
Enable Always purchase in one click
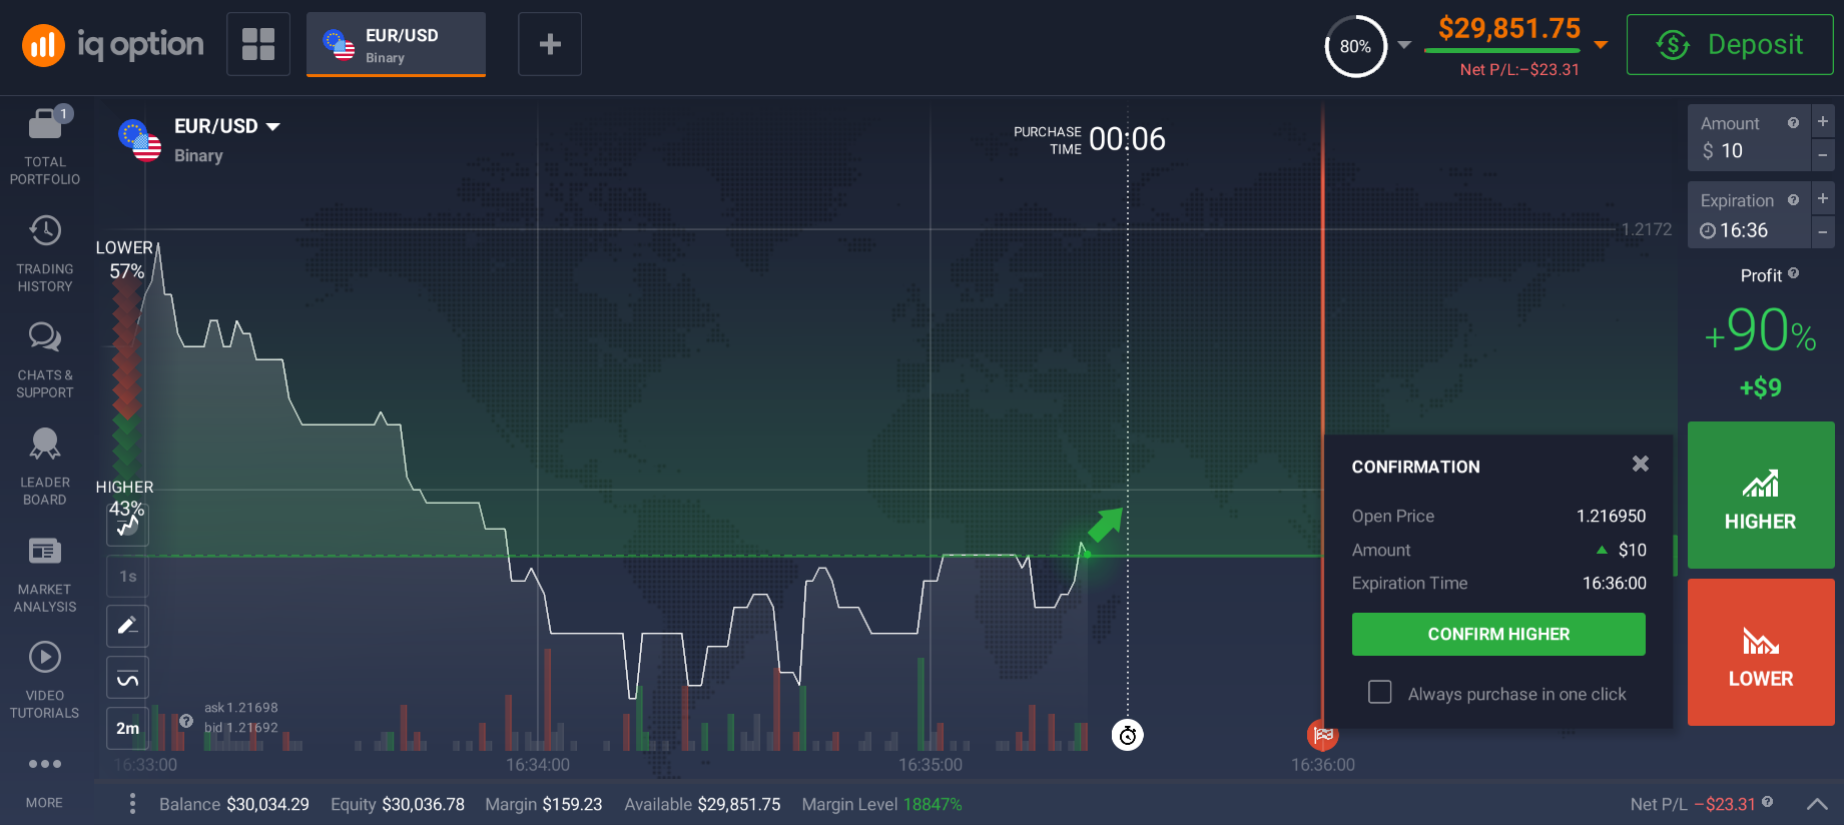(1380, 692)
